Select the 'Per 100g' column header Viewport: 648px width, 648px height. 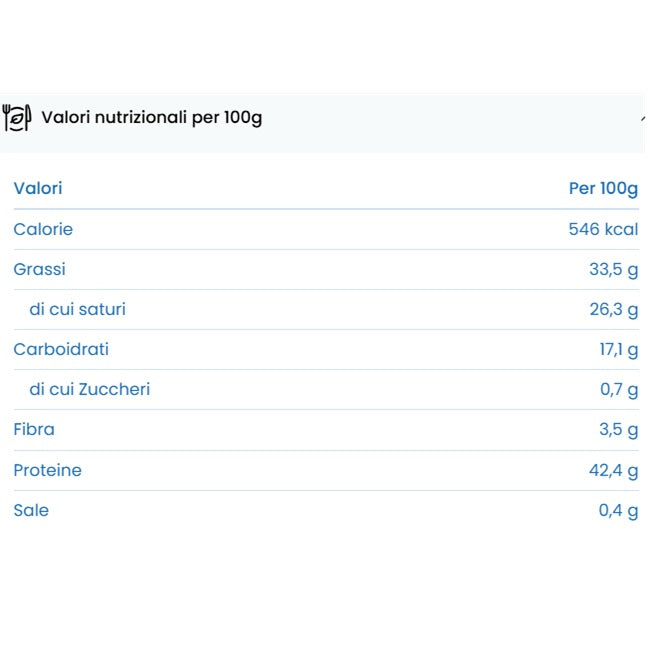pyautogui.click(x=603, y=188)
